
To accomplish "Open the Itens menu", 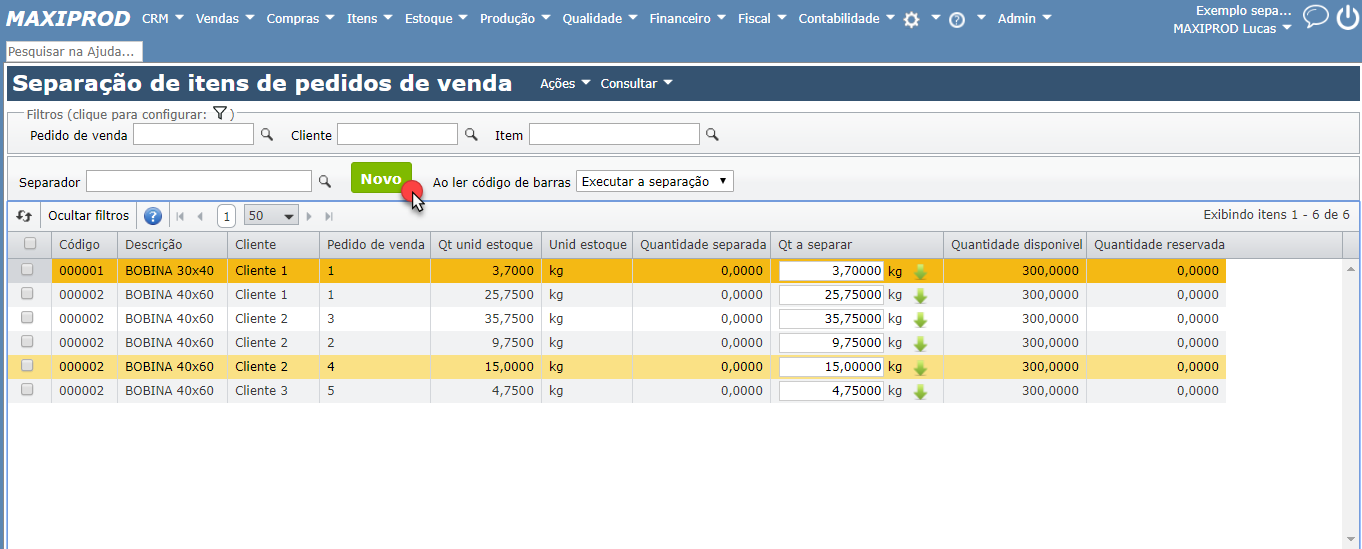I will 370,18.
